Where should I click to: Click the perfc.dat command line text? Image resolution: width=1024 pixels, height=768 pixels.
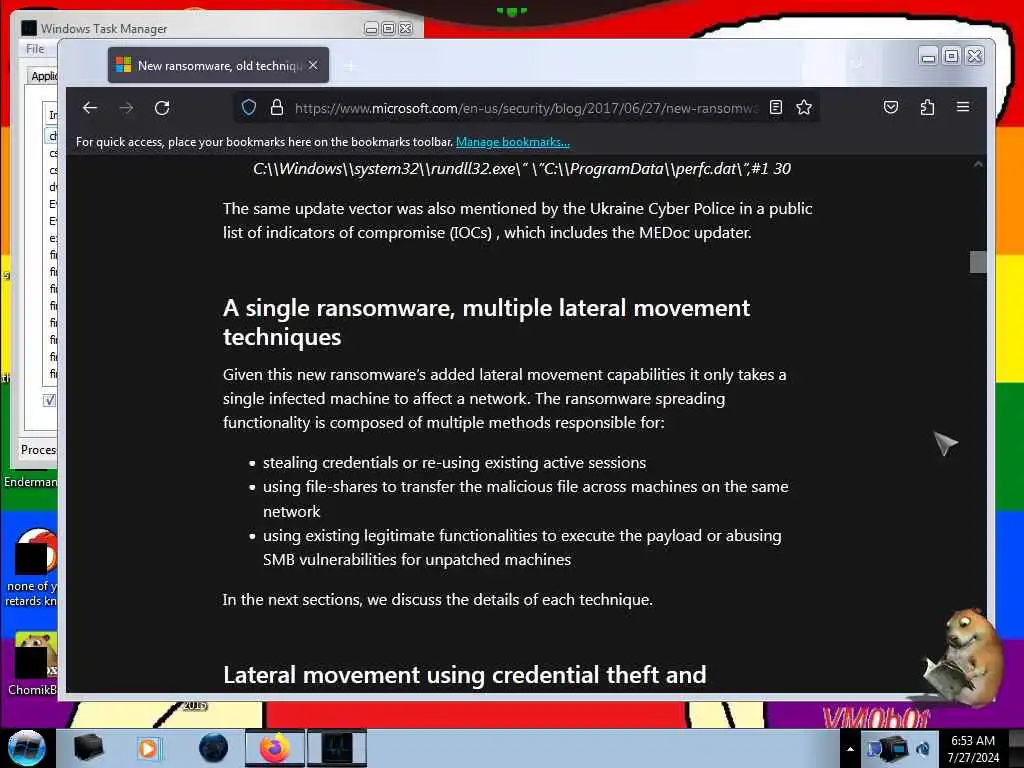pos(522,168)
